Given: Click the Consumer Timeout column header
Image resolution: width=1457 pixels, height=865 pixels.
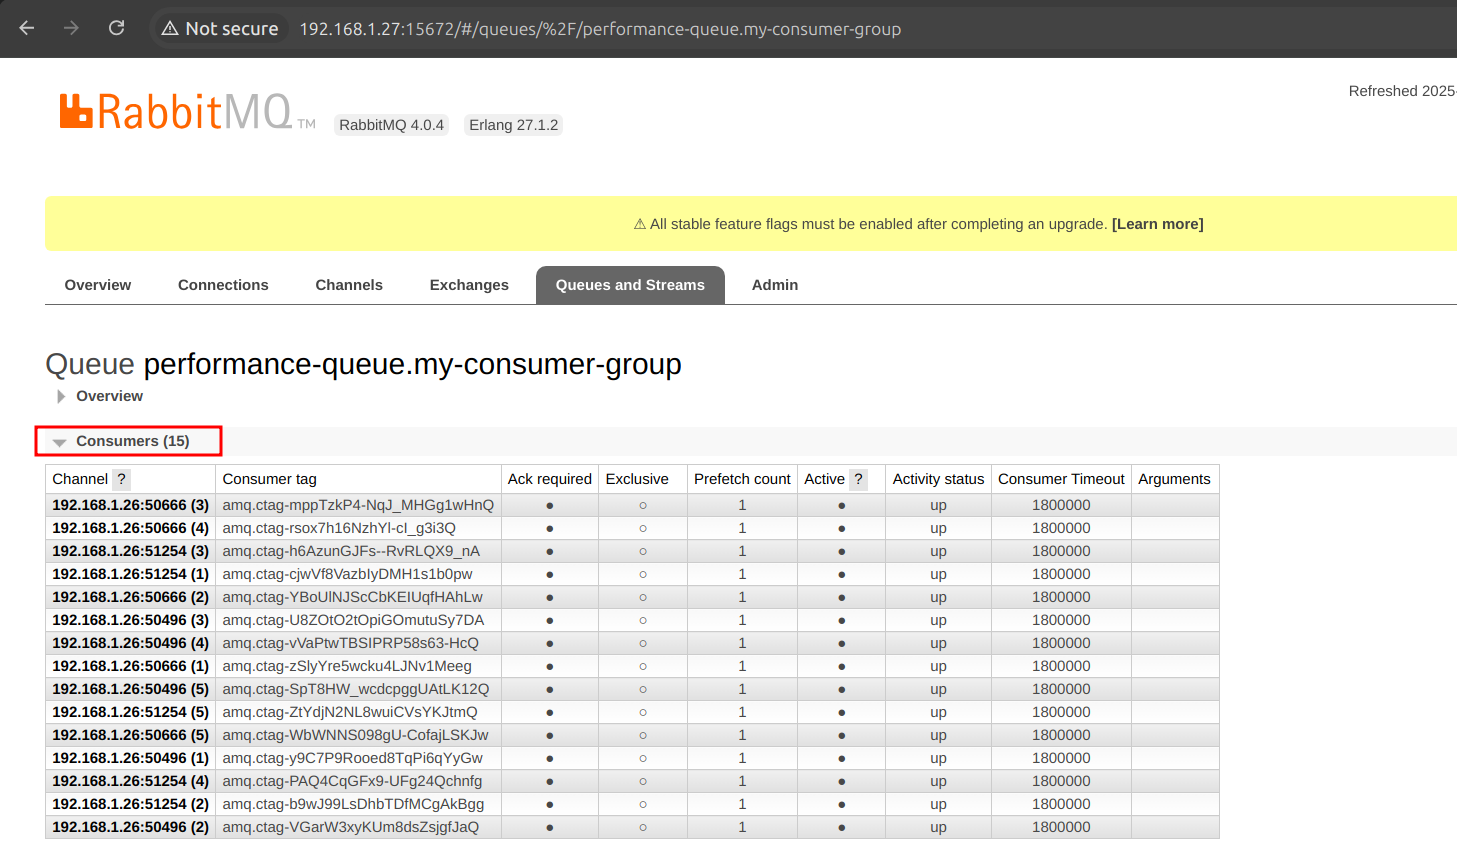Looking at the screenshot, I should coord(1061,479).
